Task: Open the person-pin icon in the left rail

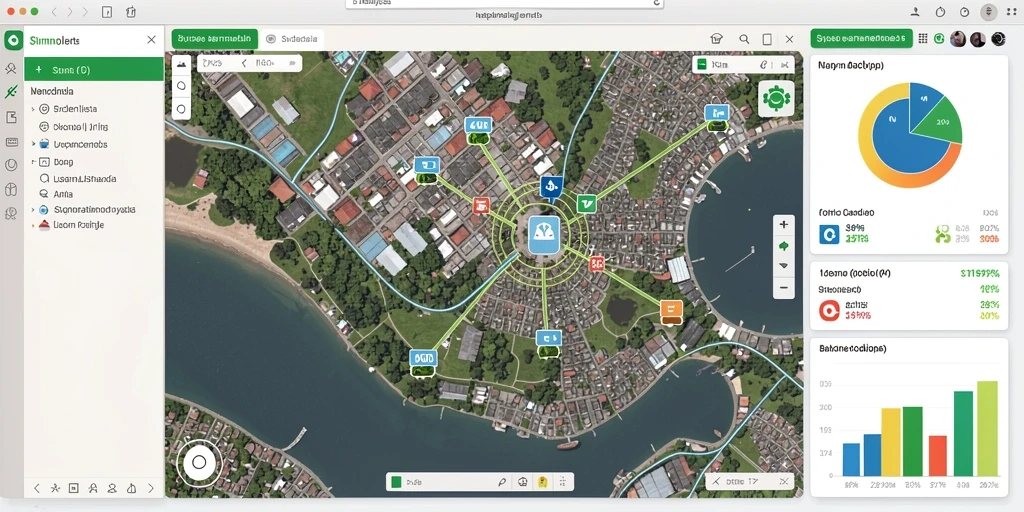Action: pos(10,68)
